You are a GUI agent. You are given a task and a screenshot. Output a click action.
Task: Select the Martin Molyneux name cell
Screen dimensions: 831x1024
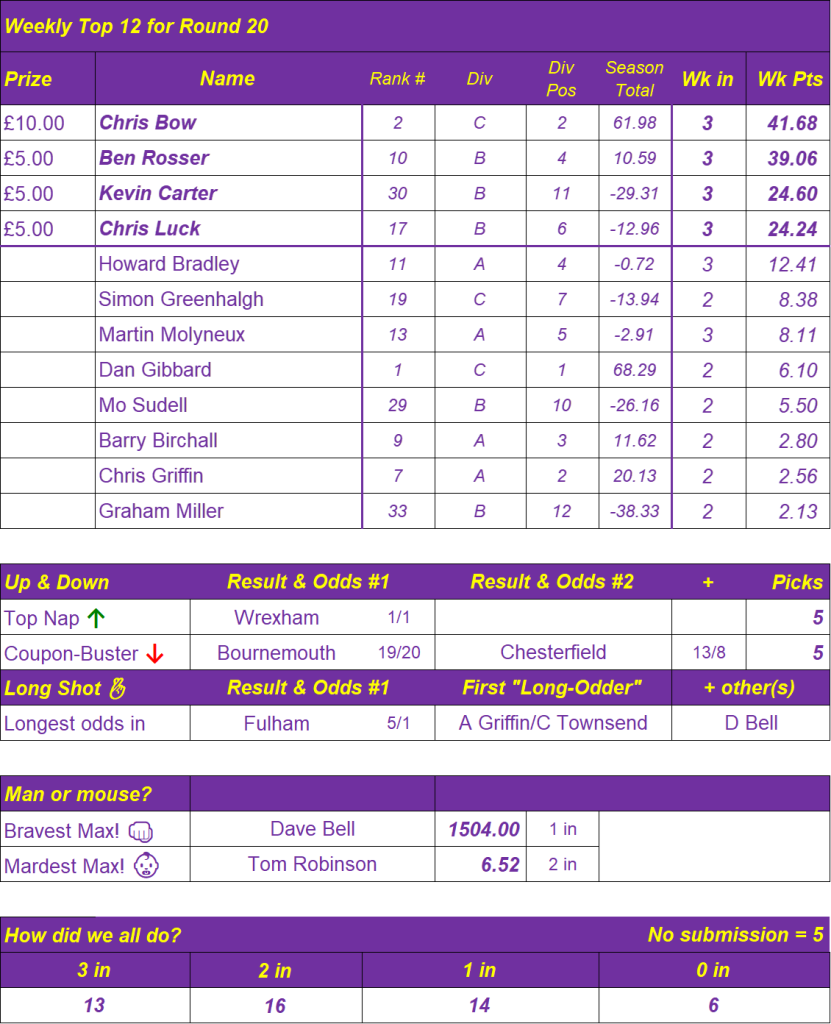click(x=229, y=334)
